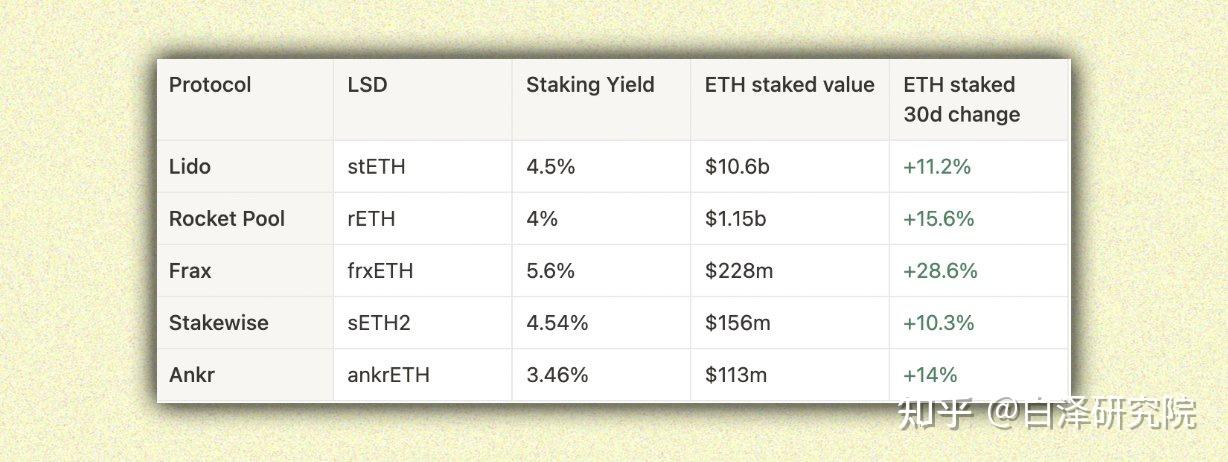Click the 知乎 @白泽研究院 watermark
This screenshot has height=462, width=1228.
[x=1046, y=413]
